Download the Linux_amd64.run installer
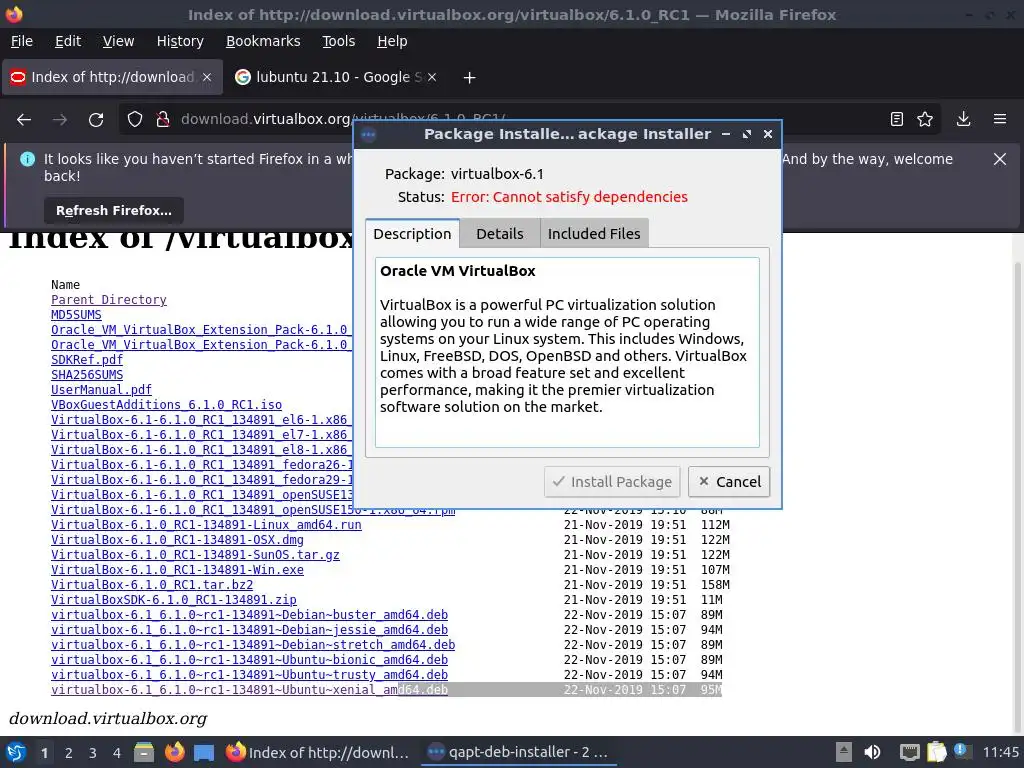Screen dimensions: 1024x768 pos(206,524)
